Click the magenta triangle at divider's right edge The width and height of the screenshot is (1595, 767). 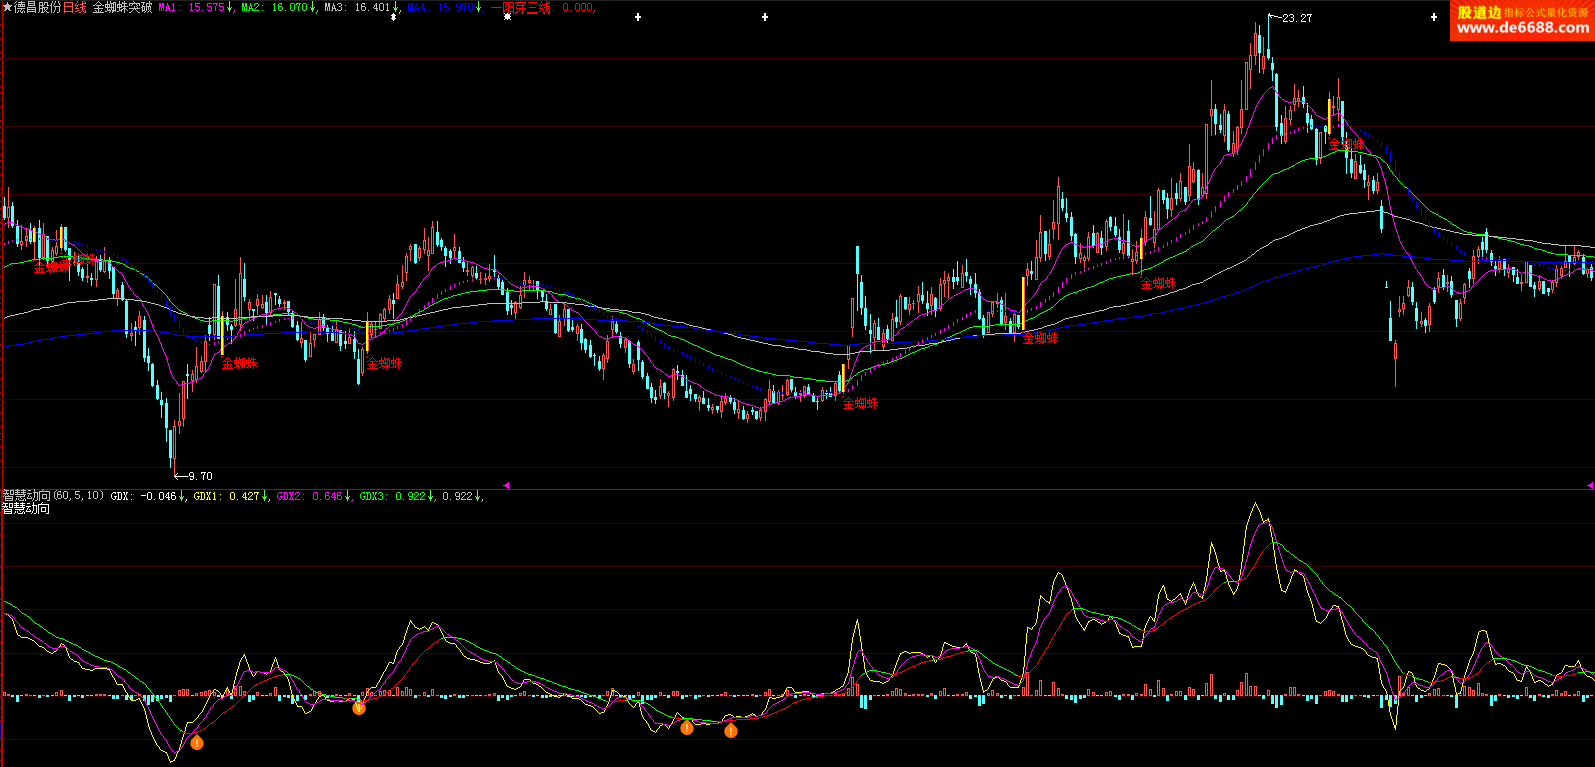1589,485
